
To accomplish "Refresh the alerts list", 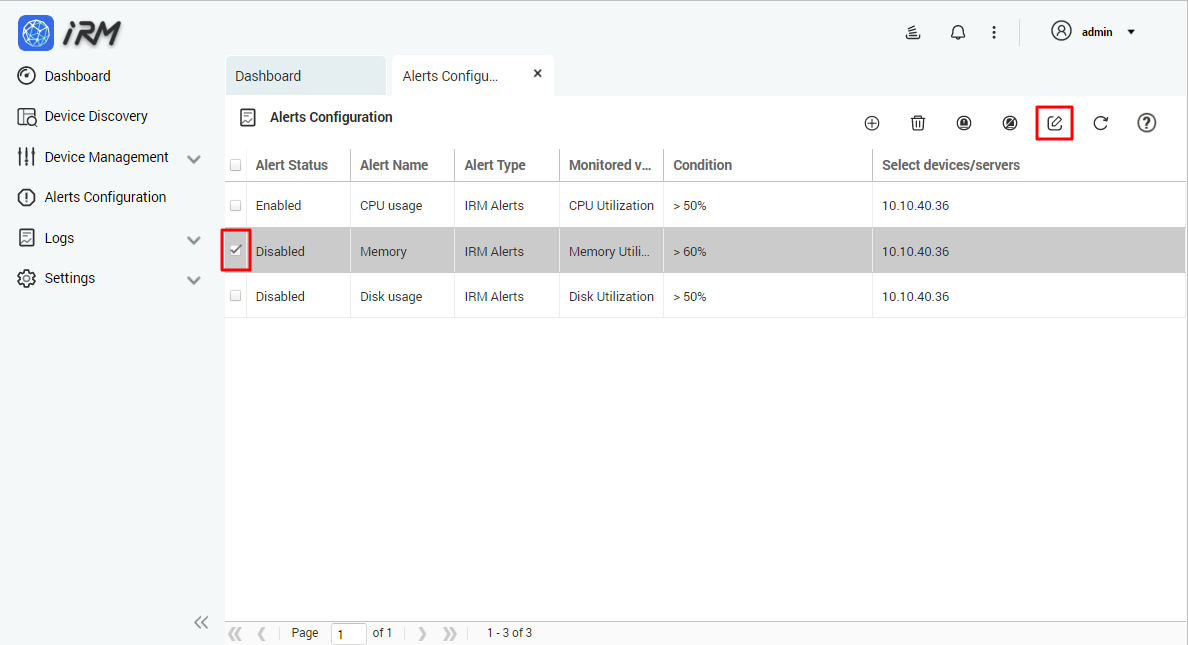I will 1100,122.
